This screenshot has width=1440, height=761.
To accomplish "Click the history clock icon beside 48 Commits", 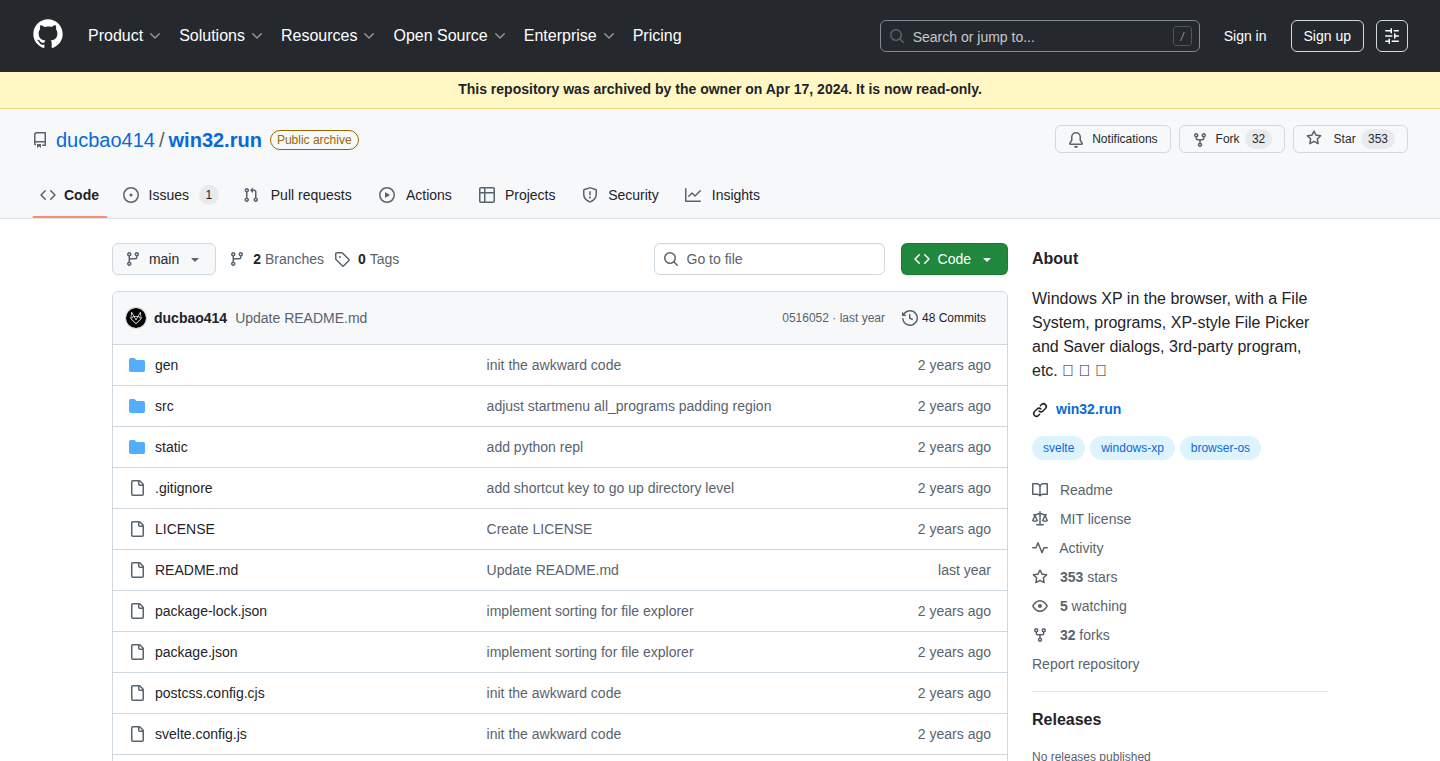I will pyautogui.click(x=909, y=318).
